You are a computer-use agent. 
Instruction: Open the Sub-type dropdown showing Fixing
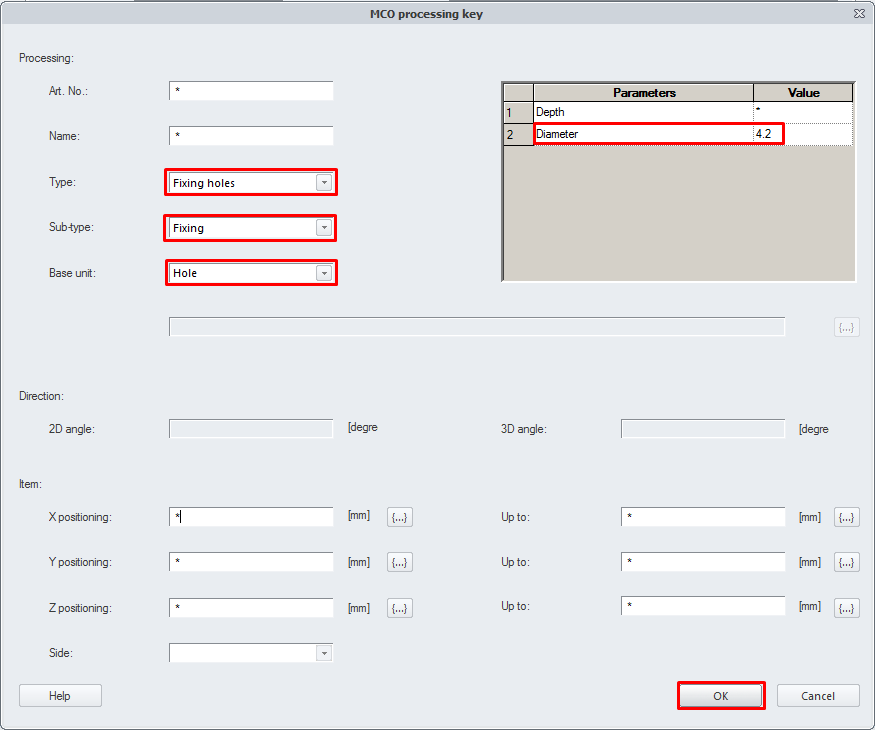click(323, 228)
